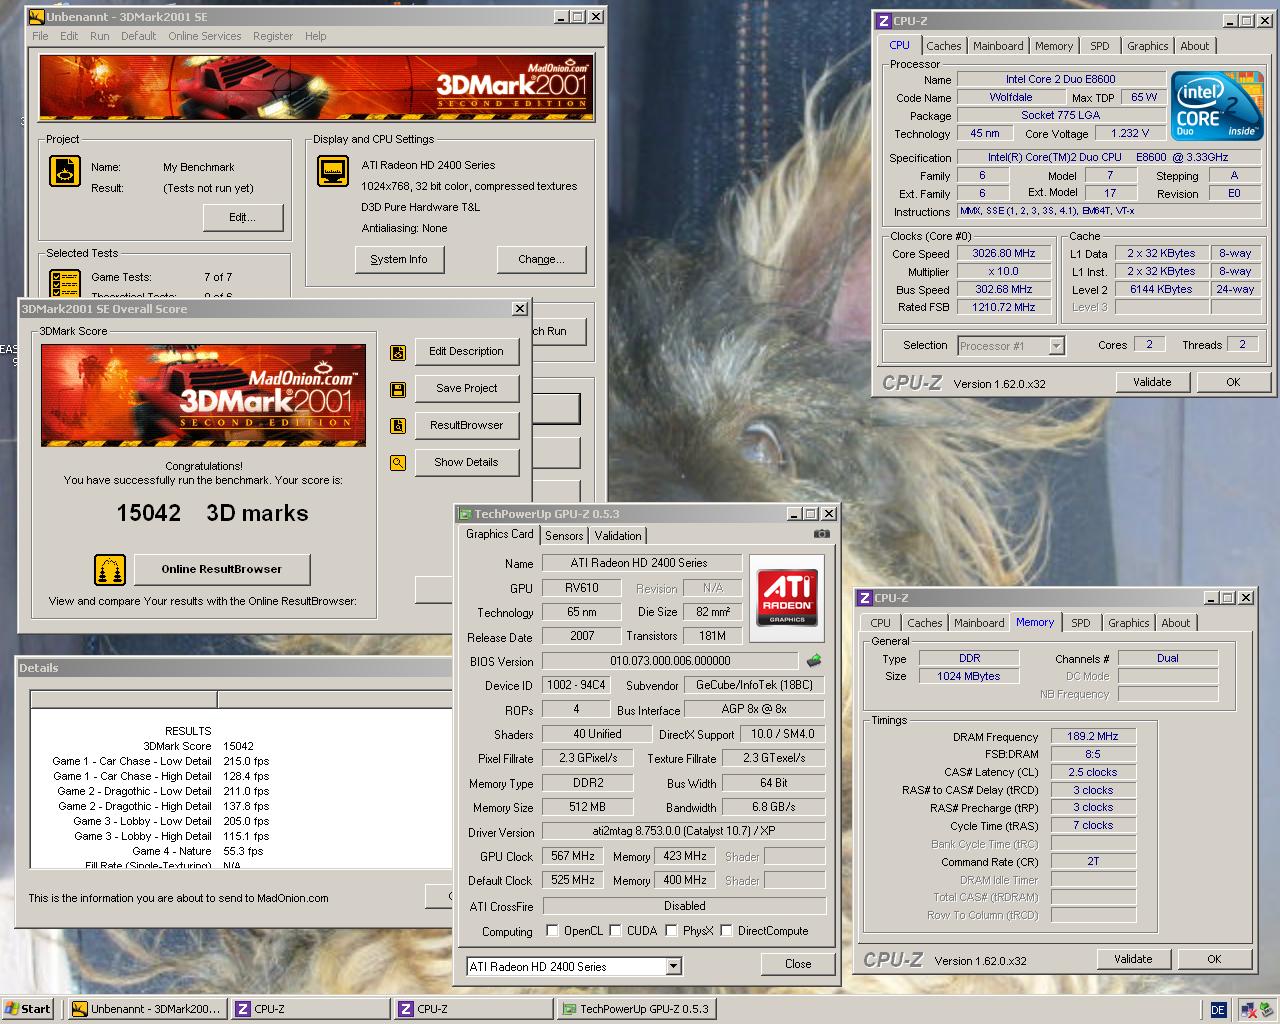The width and height of the screenshot is (1280, 1024).
Task: Click the ATI Radeon logo in GPU-Z
Action: point(787,598)
